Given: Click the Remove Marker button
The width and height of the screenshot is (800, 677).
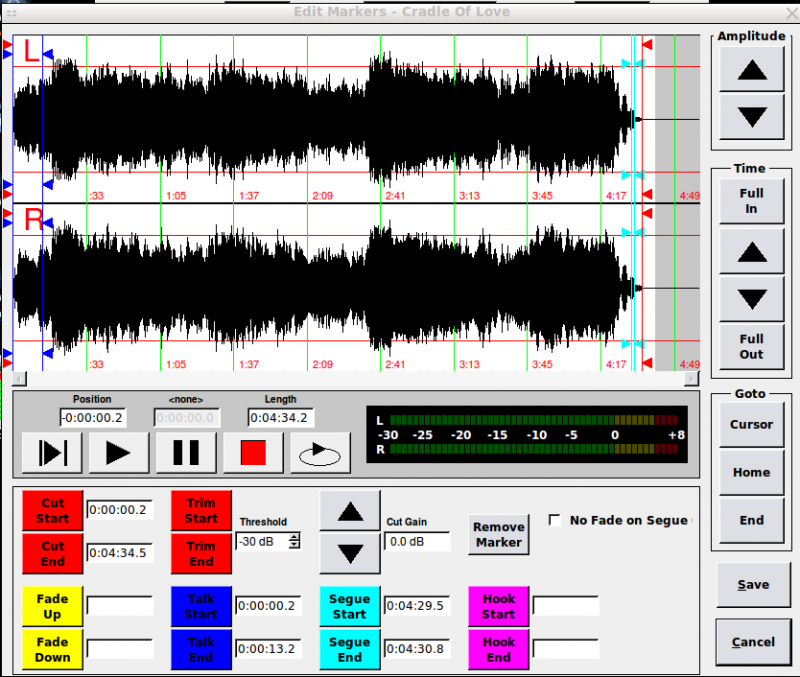Looking at the screenshot, I should click(498, 534).
